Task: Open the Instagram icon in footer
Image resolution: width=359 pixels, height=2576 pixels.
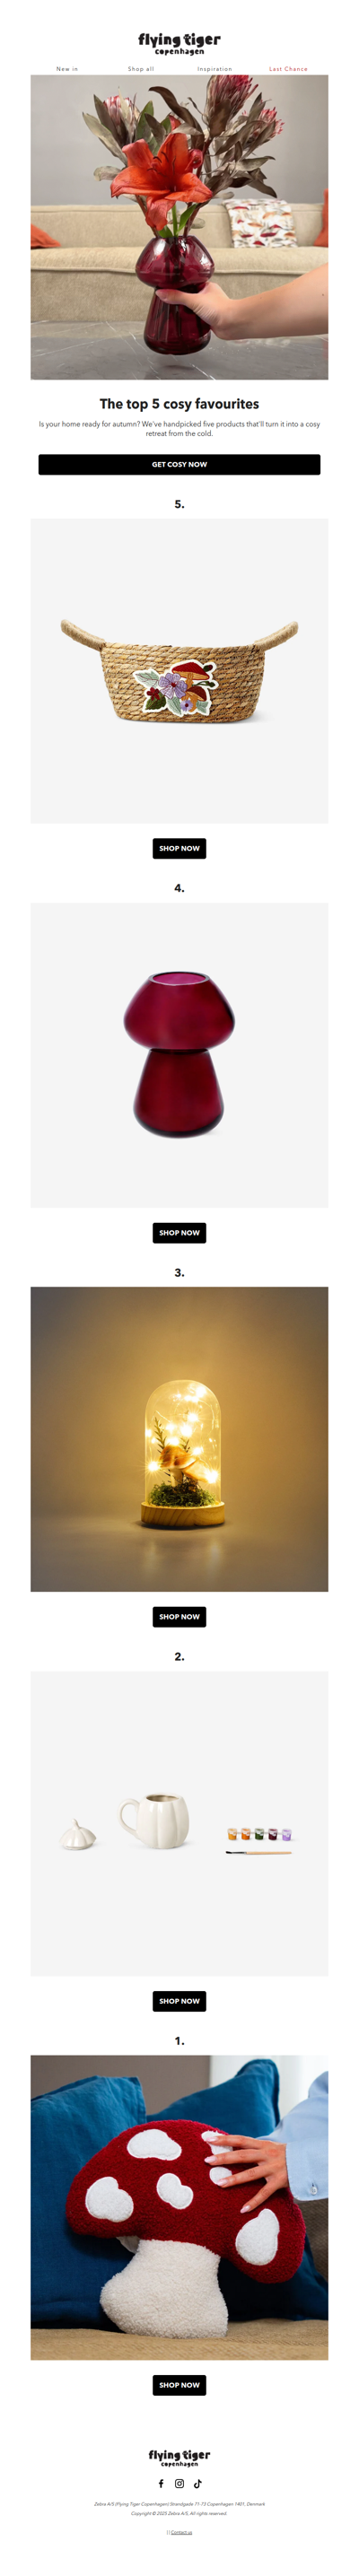Action: pyautogui.click(x=179, y=2483)
